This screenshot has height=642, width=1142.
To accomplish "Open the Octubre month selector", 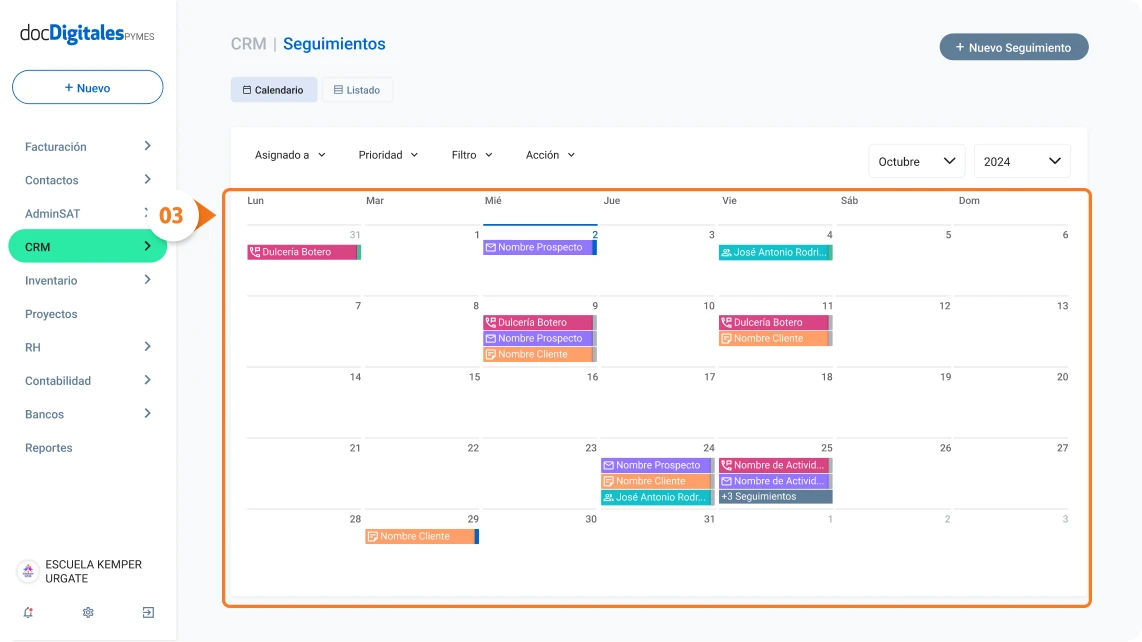I will point(917,161).
